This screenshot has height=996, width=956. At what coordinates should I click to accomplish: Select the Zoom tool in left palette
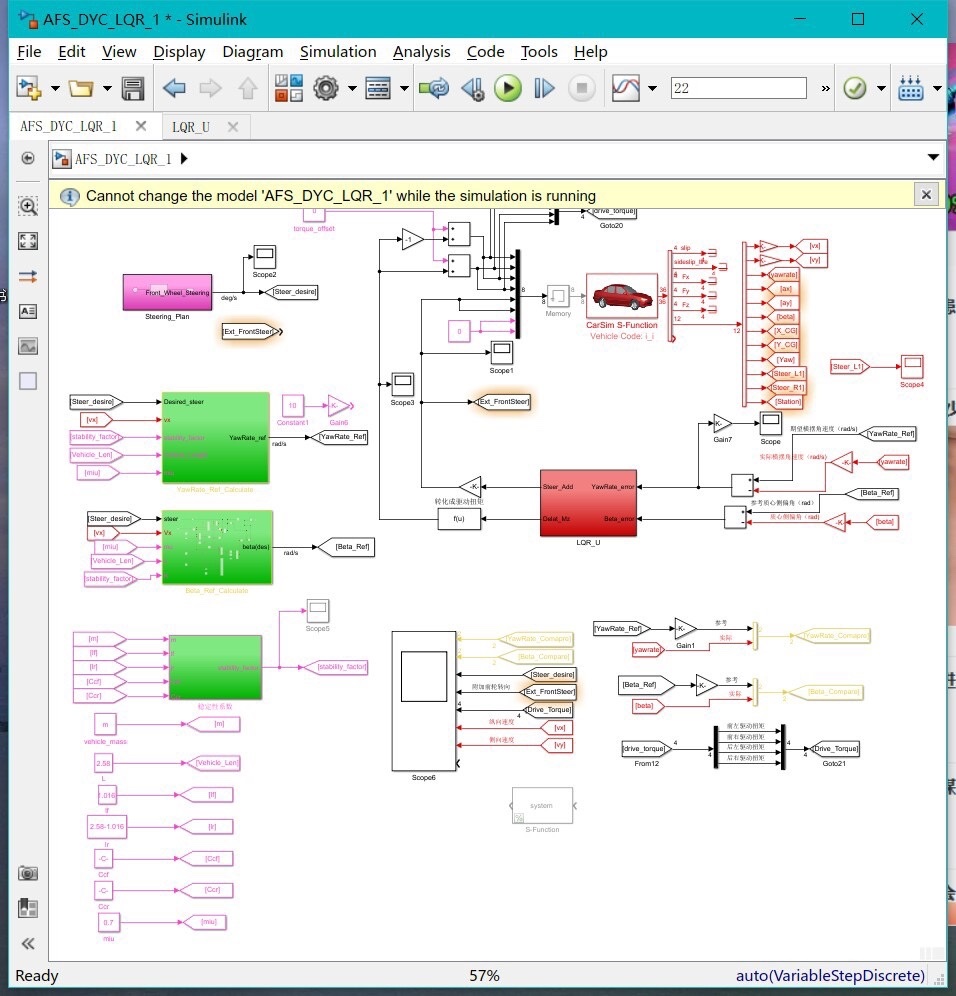(x=28, y=206)
